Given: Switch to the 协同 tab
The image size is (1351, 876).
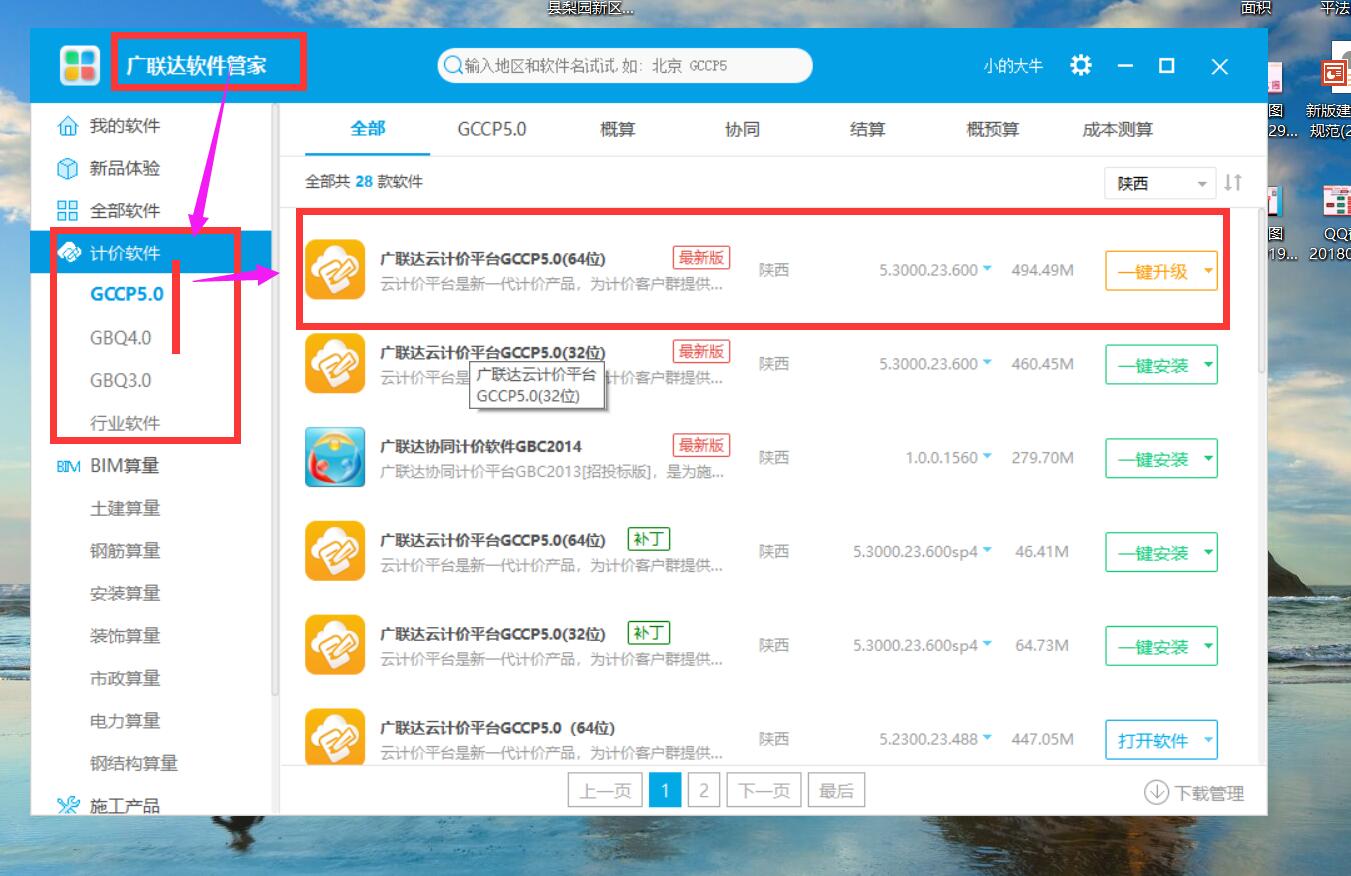Looking at the screenshot, I should (x=742, y=129).
